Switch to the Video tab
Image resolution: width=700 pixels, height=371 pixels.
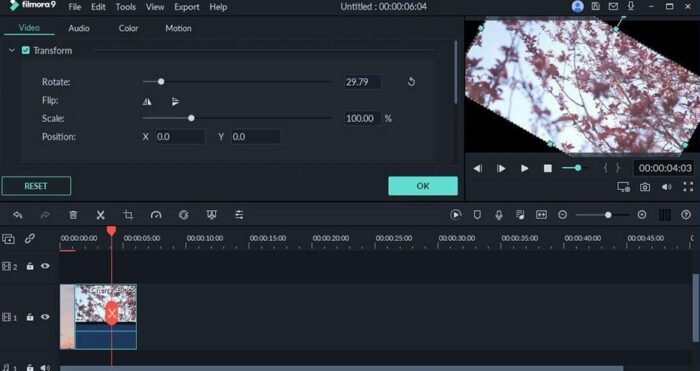(29, 28)
